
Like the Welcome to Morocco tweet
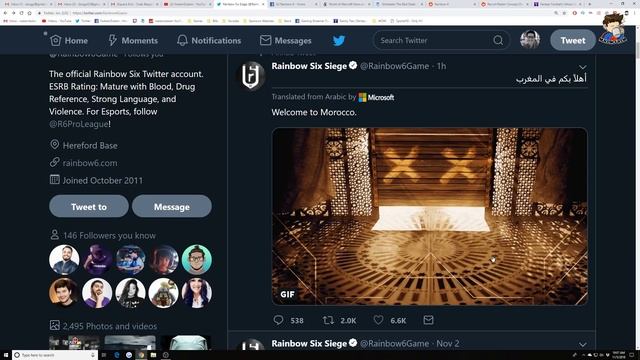tap(378, 320)
